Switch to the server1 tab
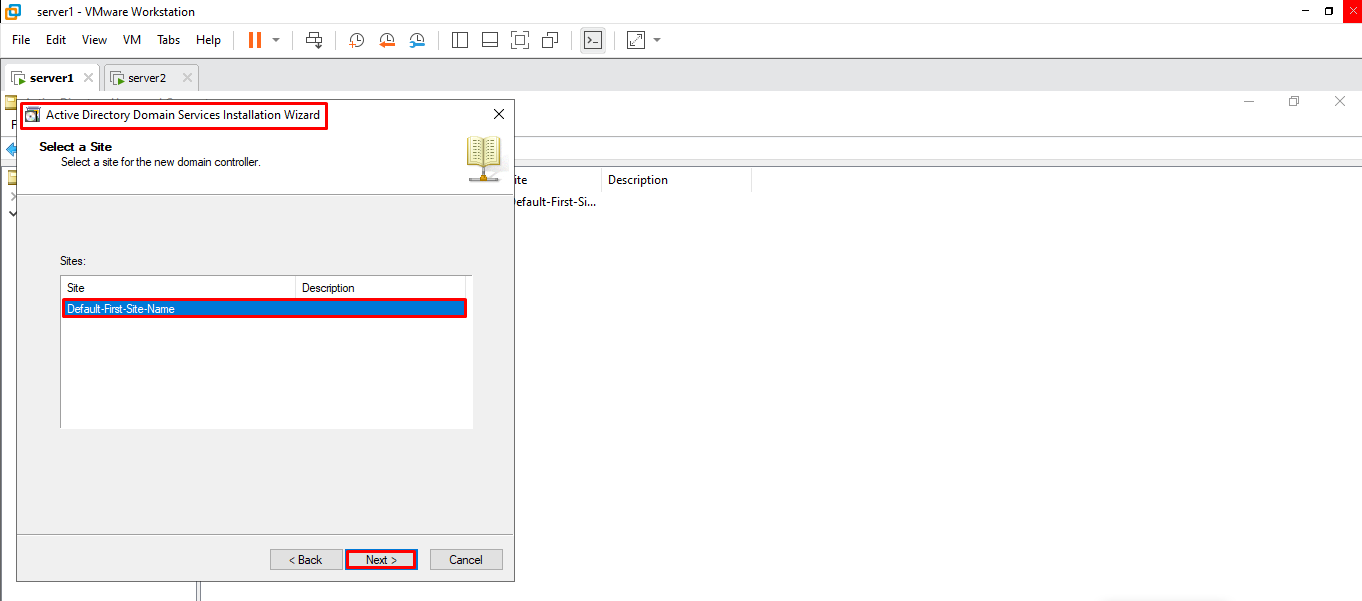This screenshot has height=601, width=1362. pos(52,78)
